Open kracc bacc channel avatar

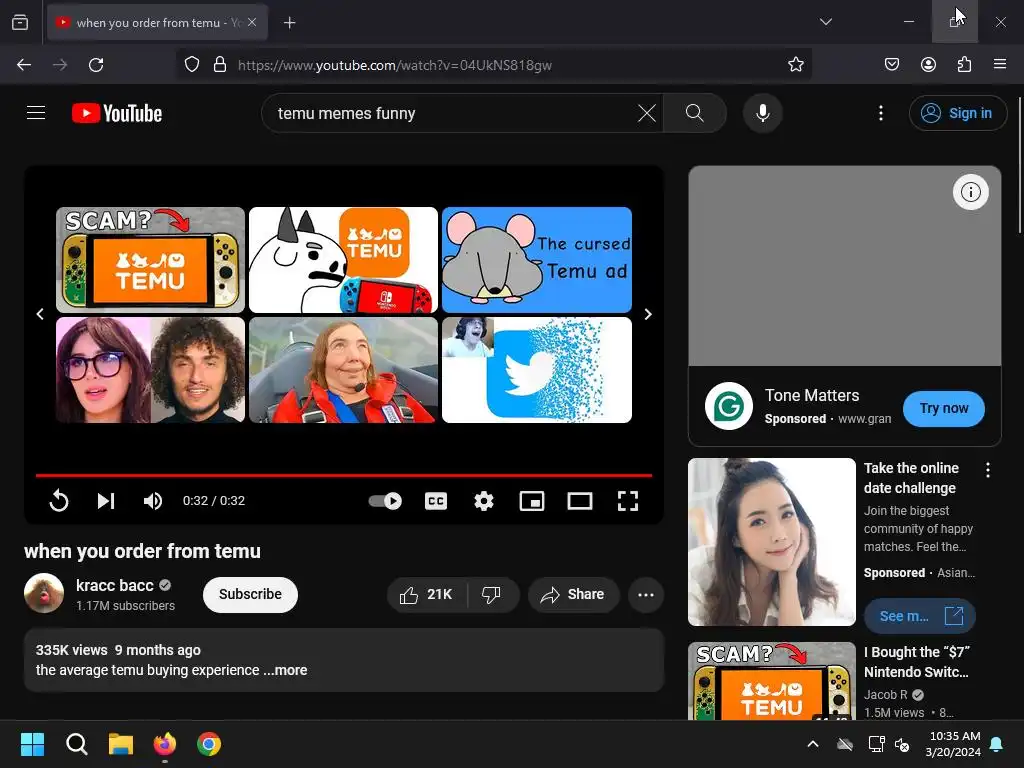click(44, 593)
